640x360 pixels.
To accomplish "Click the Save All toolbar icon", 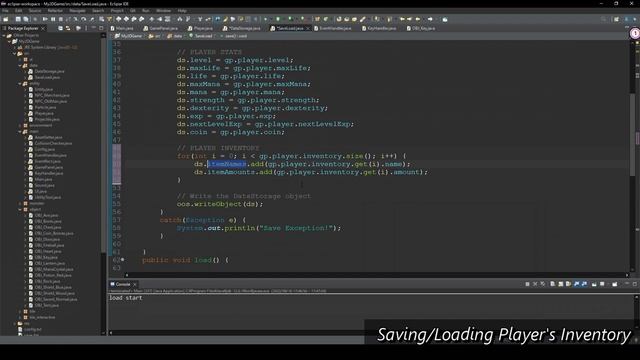I will pyautogui.click(x=26, y=19).
